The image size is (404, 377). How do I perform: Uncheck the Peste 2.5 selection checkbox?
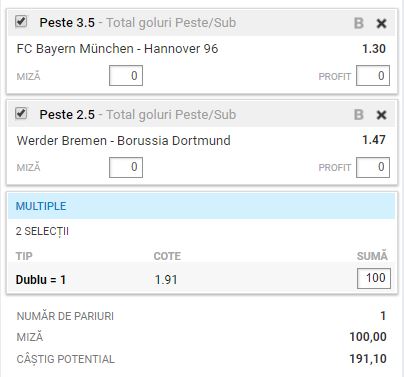tap(21, 114)
